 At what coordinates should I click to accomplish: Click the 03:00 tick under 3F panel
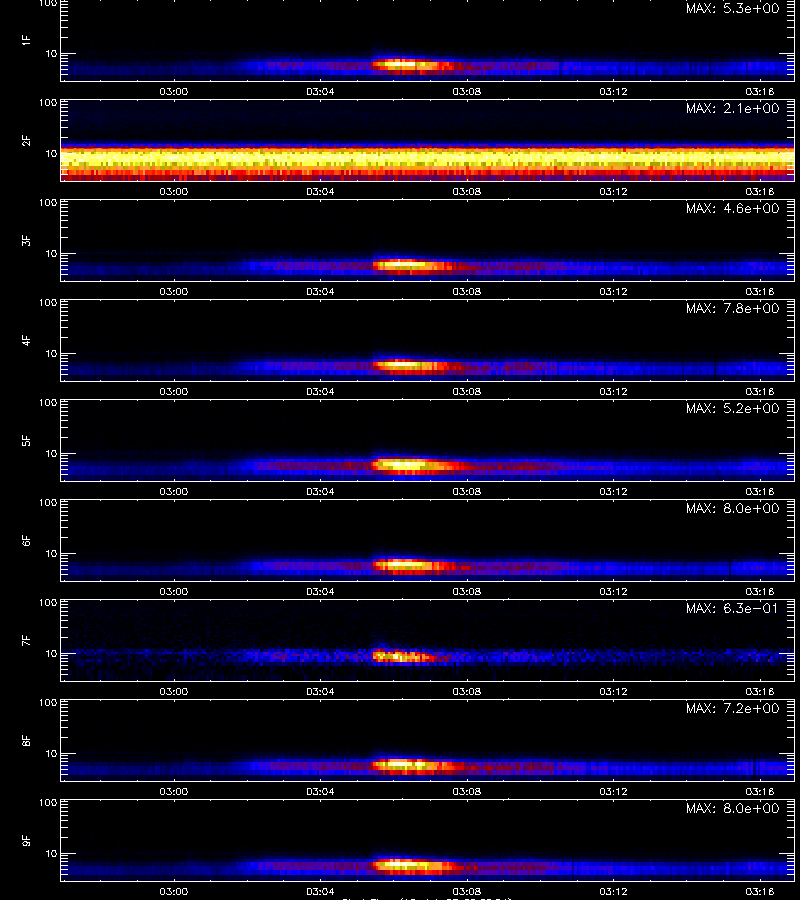(173, 292)
